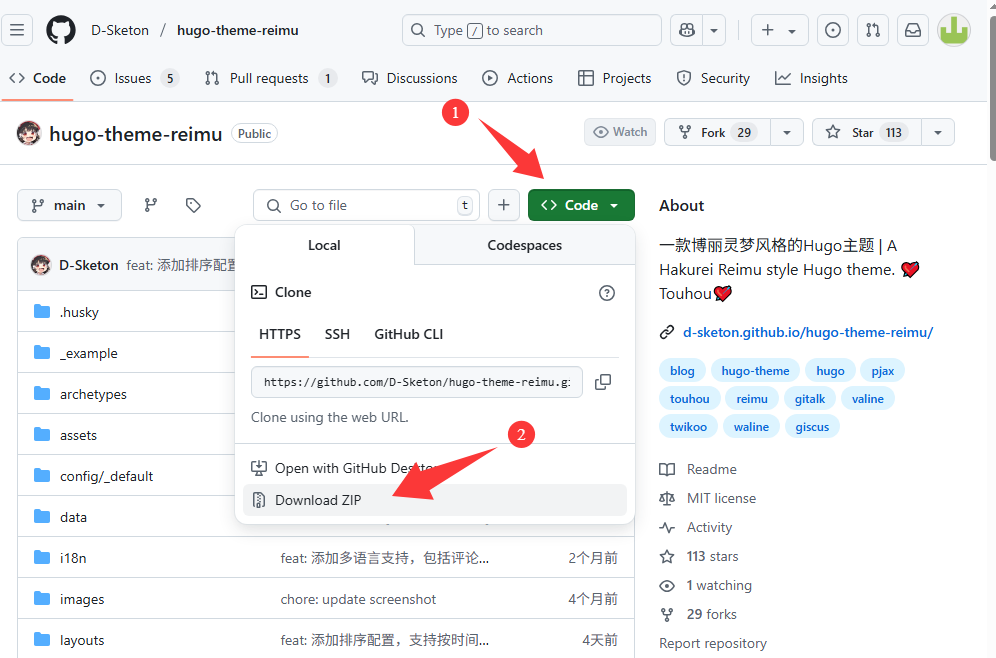Open pull requests icon in the header
Image resolution: width=996 pixels, height=658 pixels.
(x=872, y=30)
